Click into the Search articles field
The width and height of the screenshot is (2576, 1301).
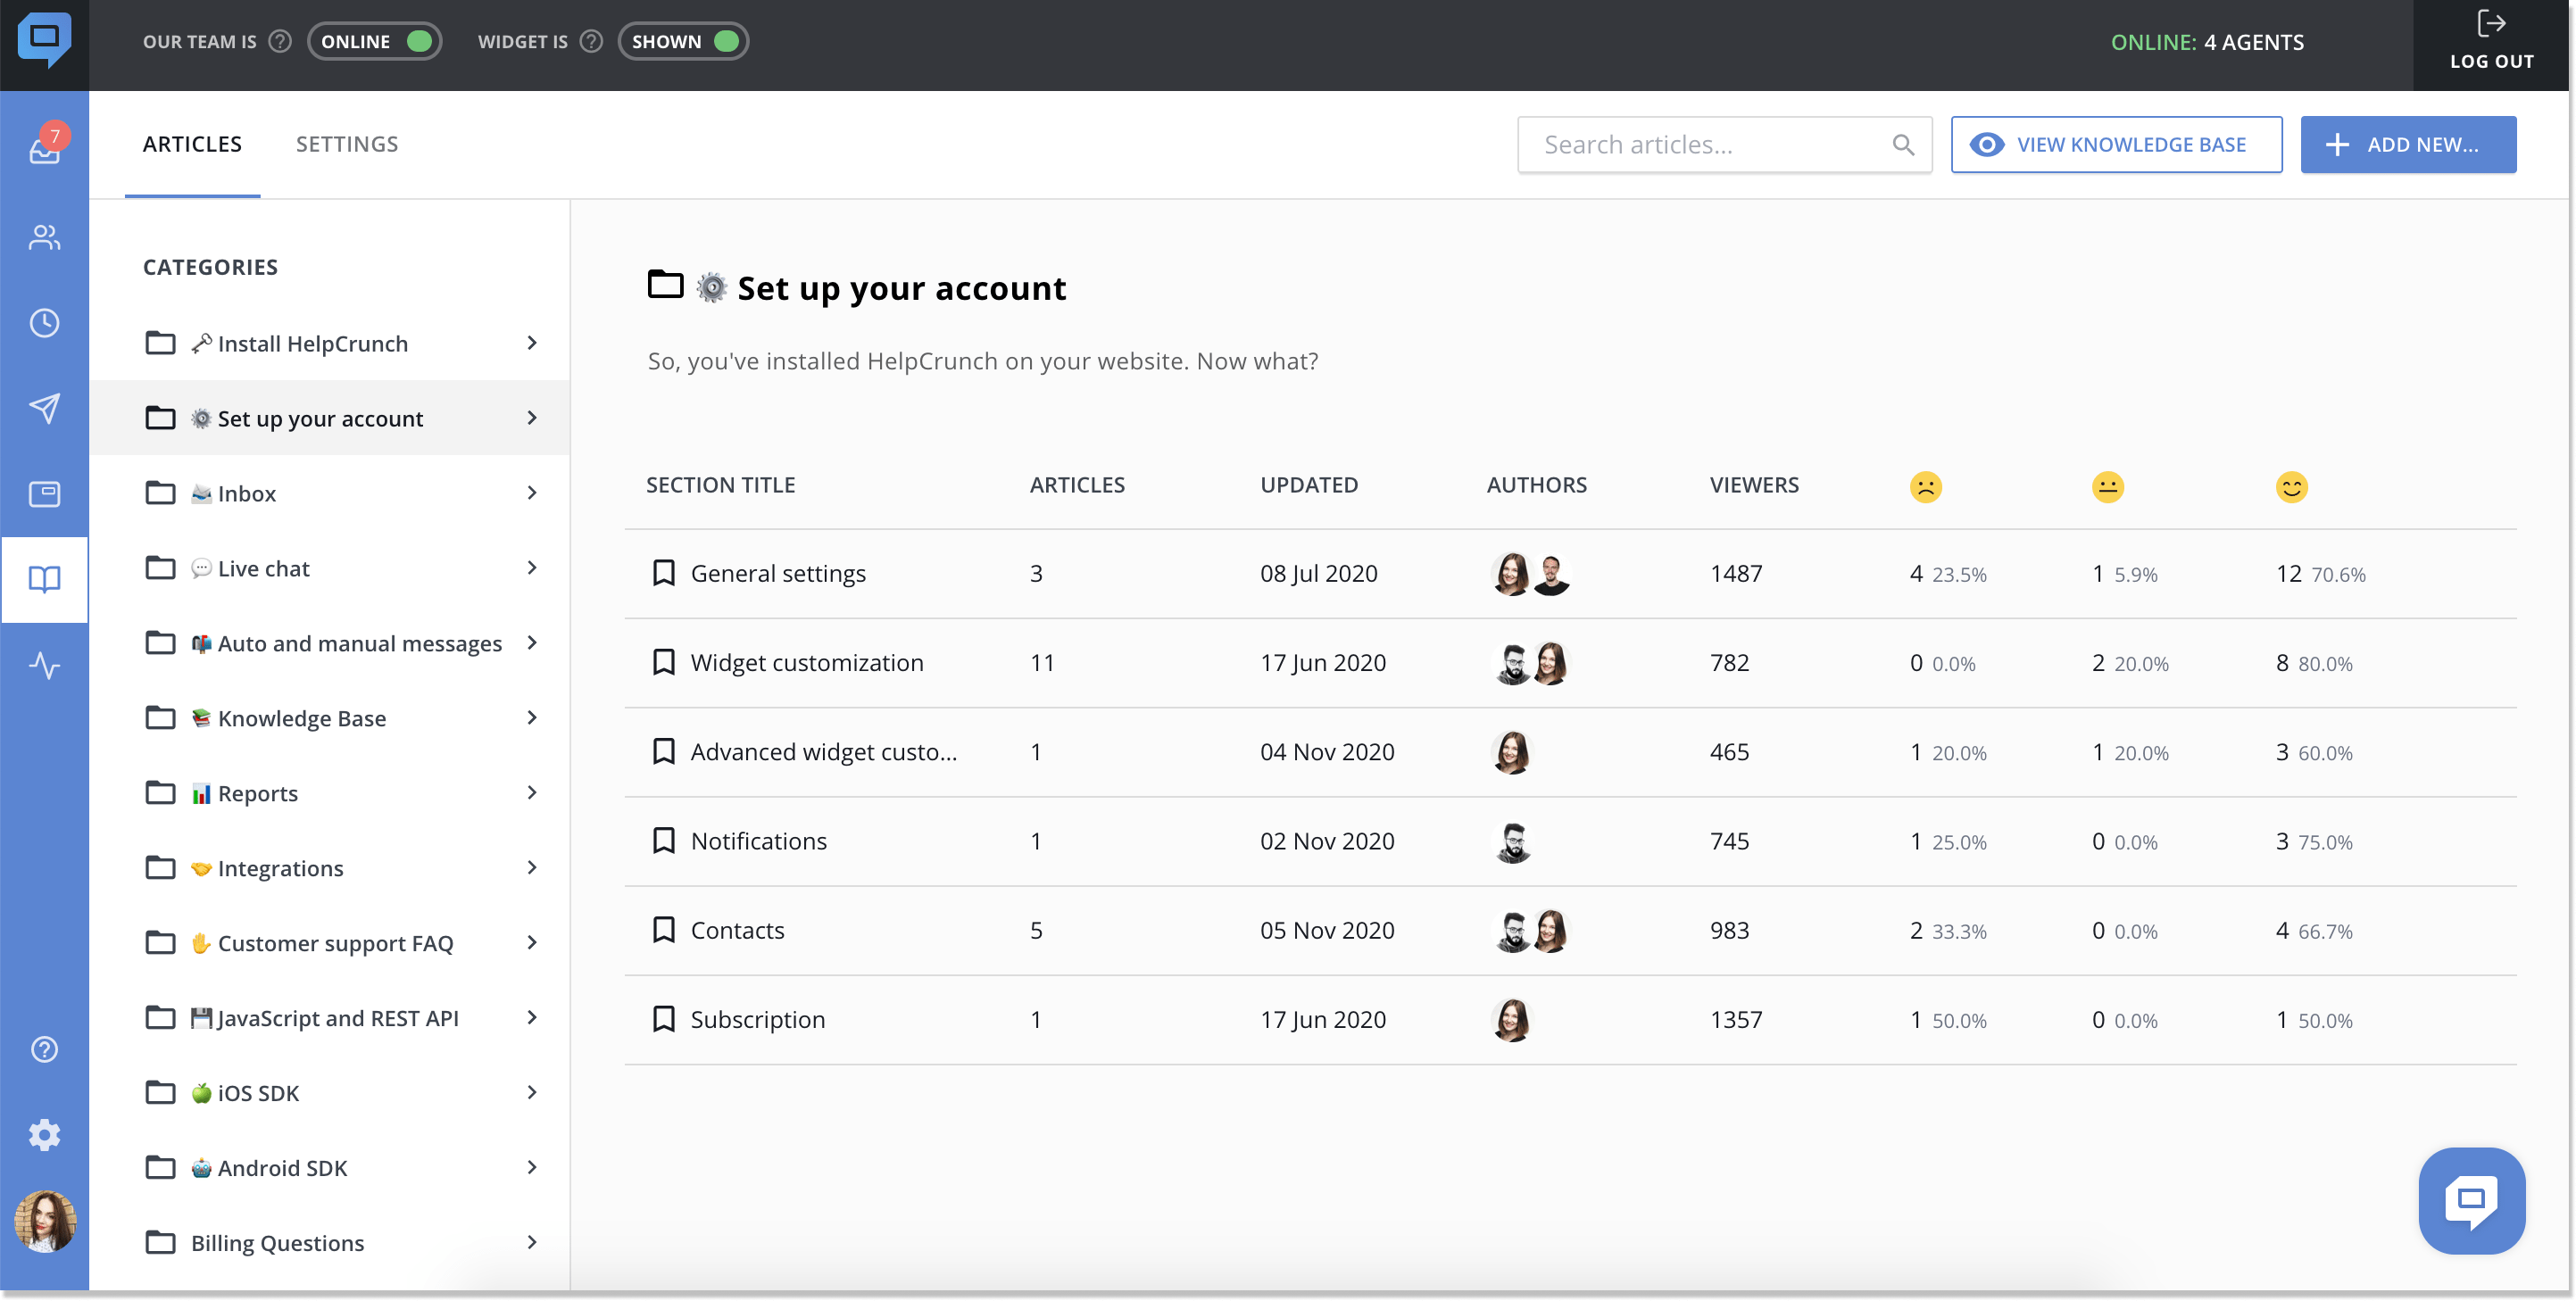pyautogui.click(x=1724, y=145)
